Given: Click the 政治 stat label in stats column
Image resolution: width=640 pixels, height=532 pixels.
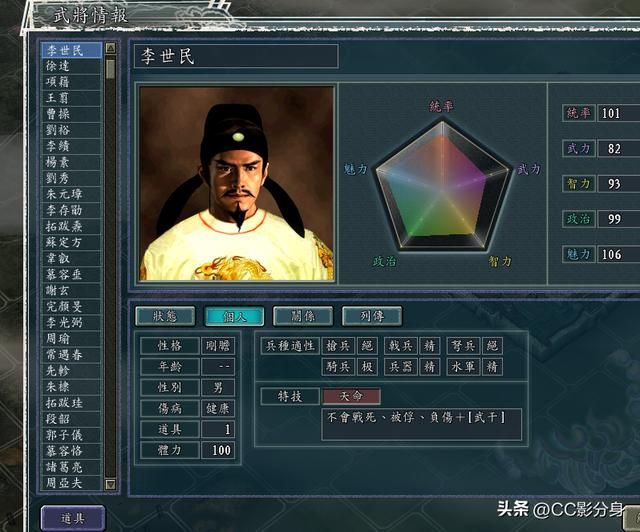Looking at the screenshot, I should (578, 219).
